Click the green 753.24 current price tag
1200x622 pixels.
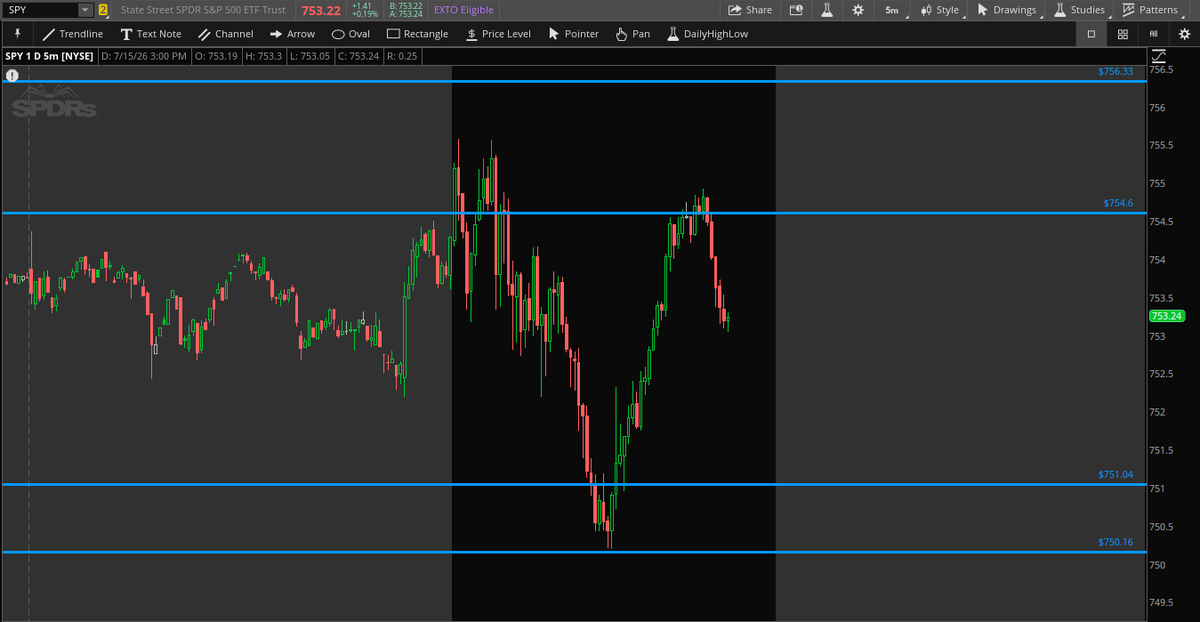1167,316
